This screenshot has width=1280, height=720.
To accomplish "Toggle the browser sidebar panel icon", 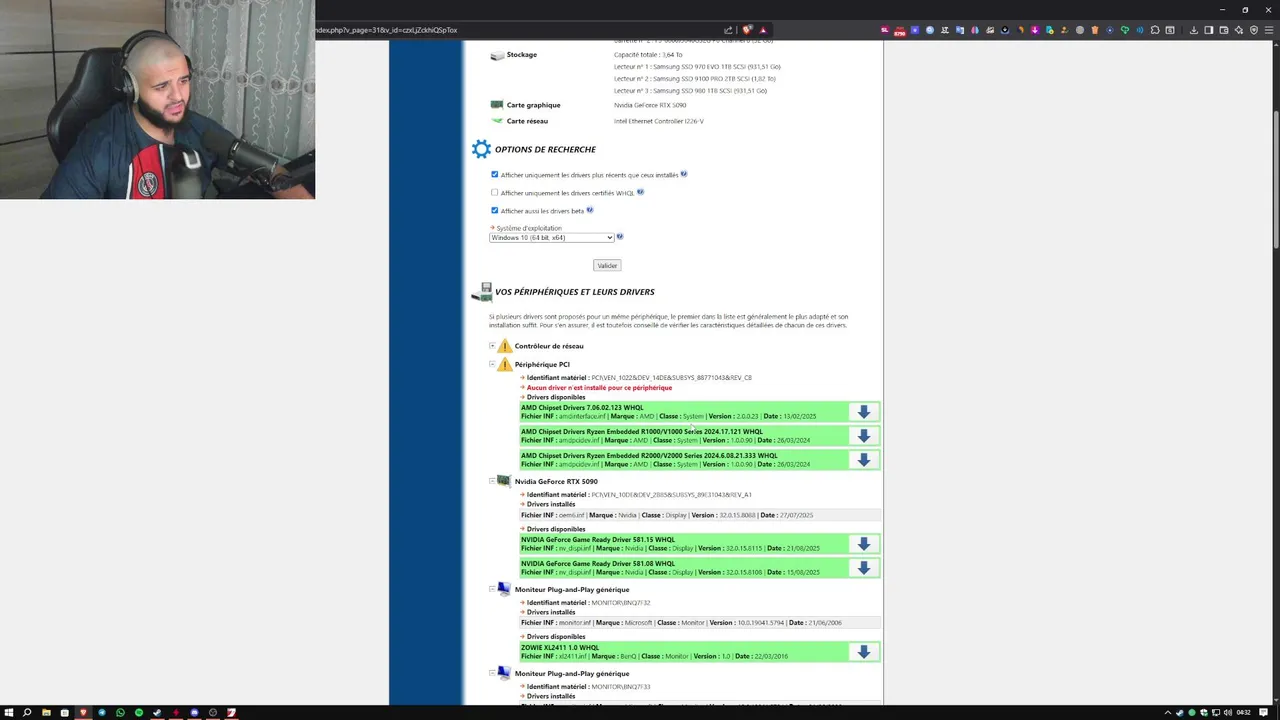I will 1208,30.
